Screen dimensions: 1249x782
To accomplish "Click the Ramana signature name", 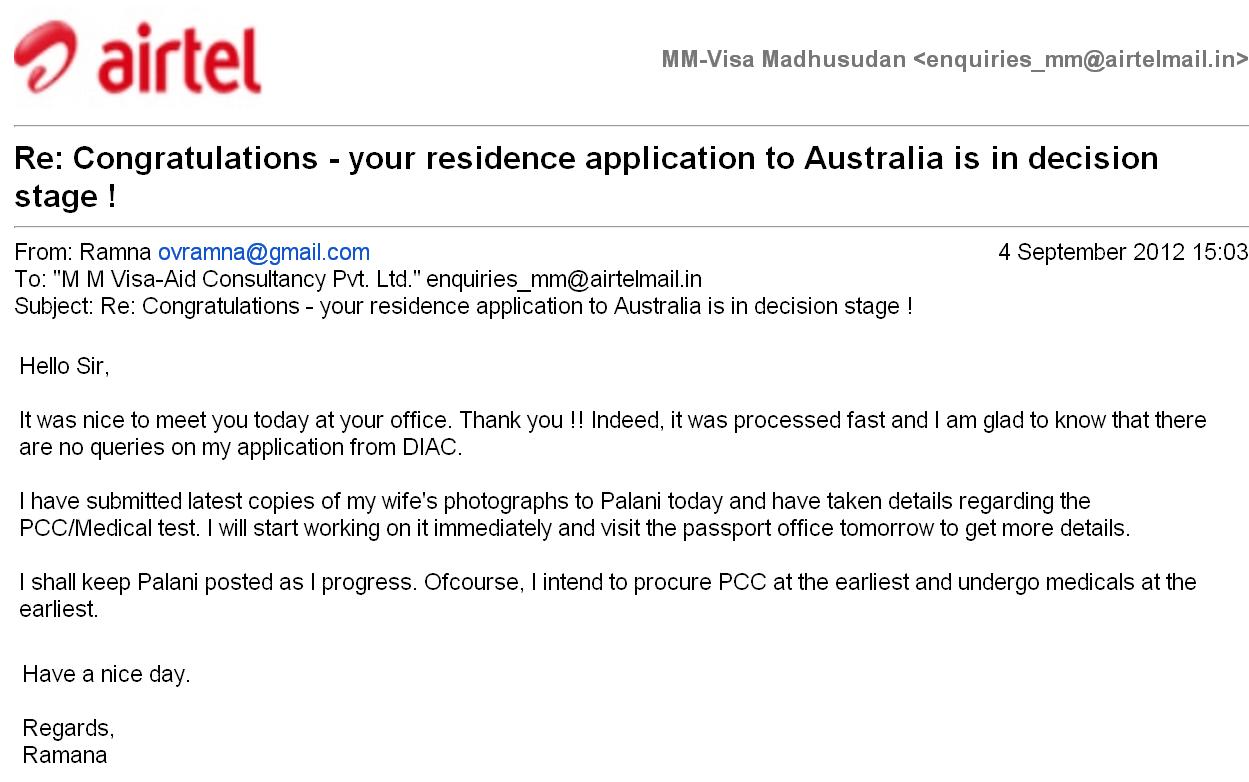I will tap(64, 755).
